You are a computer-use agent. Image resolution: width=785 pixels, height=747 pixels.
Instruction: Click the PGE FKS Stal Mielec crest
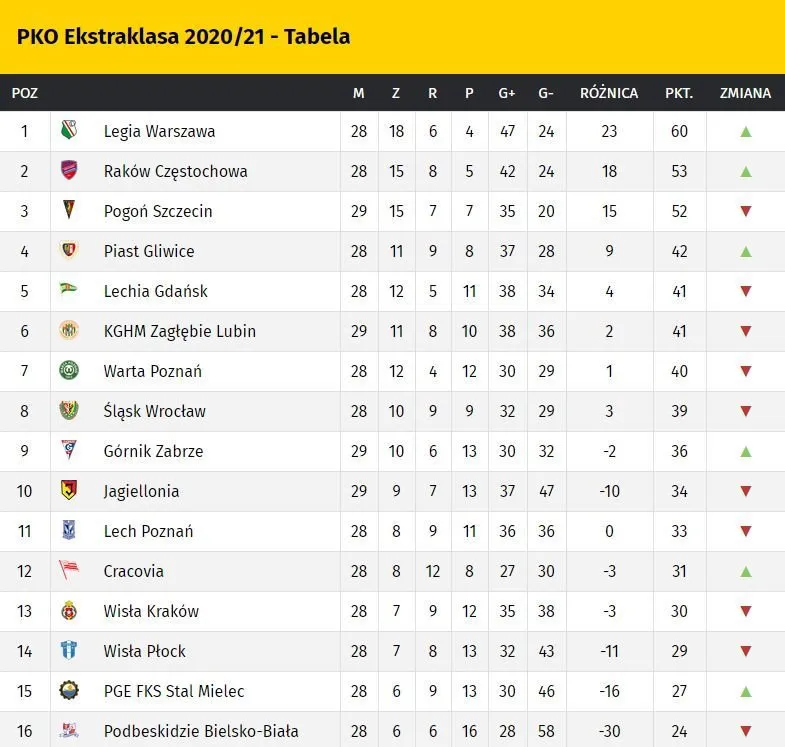[x=69, y=691]
